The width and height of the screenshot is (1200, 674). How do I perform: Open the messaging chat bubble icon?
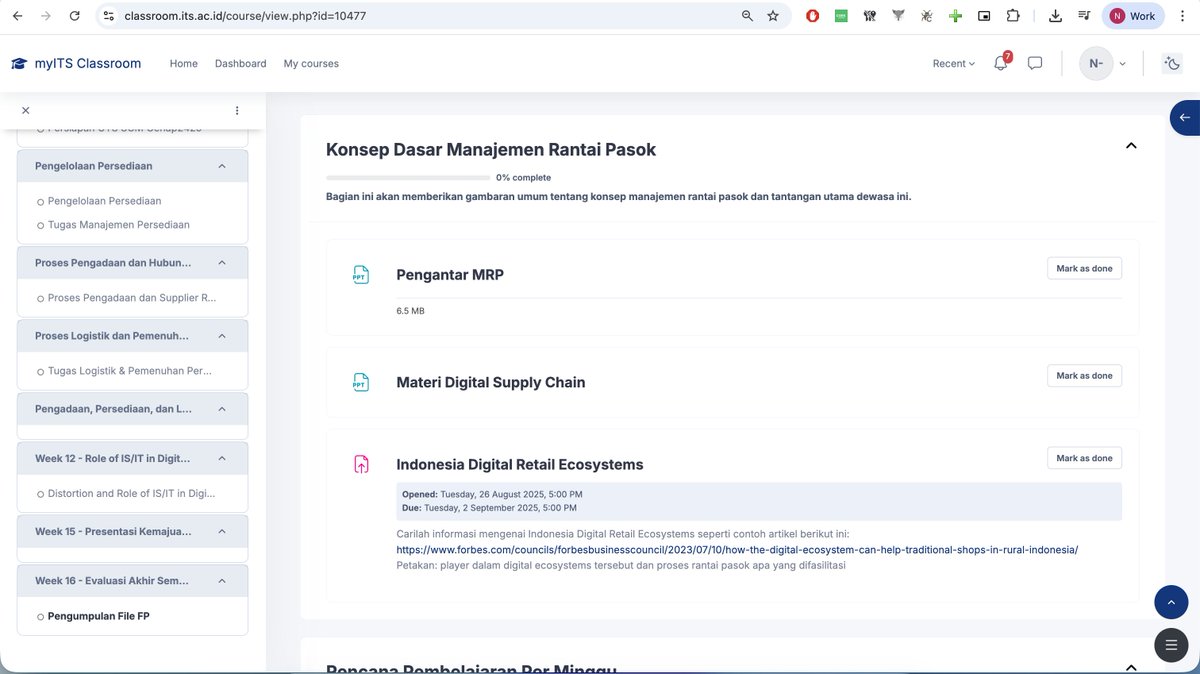(x=1035, y=63)
